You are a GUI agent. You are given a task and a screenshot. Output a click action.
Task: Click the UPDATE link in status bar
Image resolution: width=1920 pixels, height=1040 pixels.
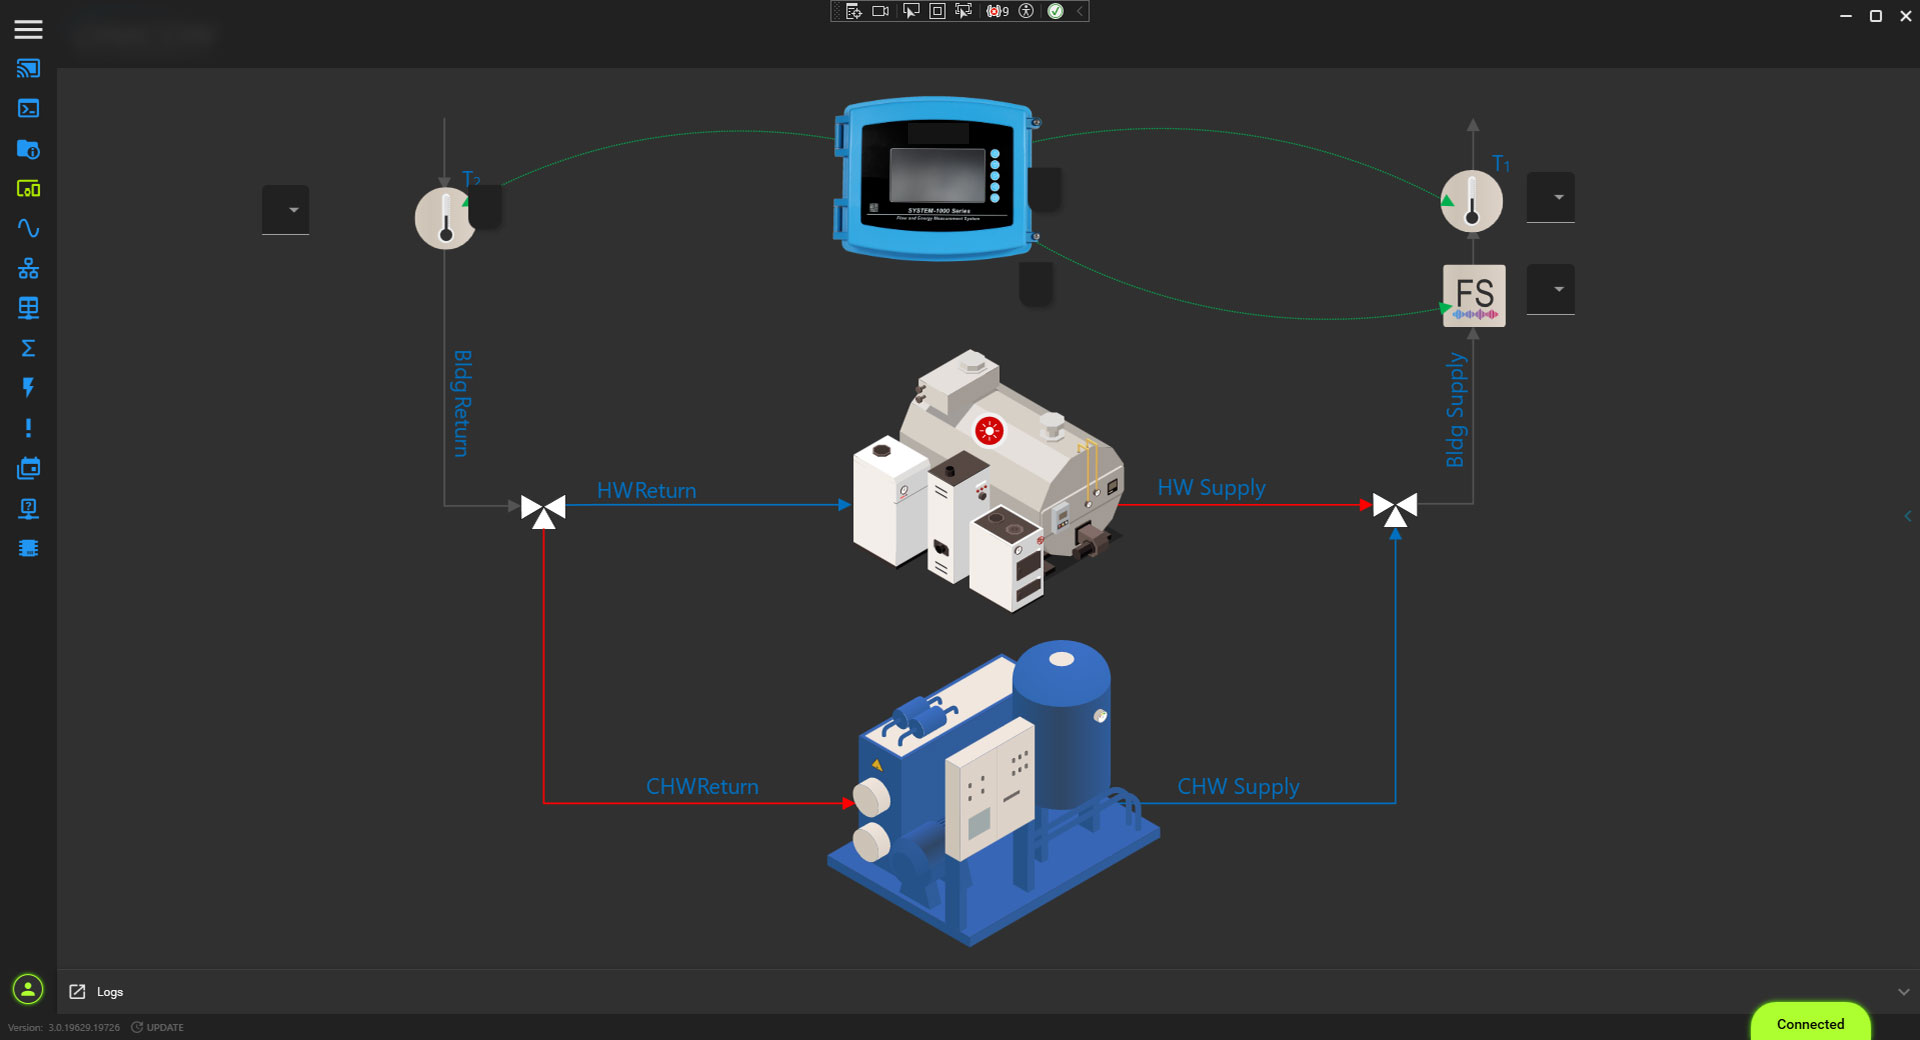coord(158,1027)
